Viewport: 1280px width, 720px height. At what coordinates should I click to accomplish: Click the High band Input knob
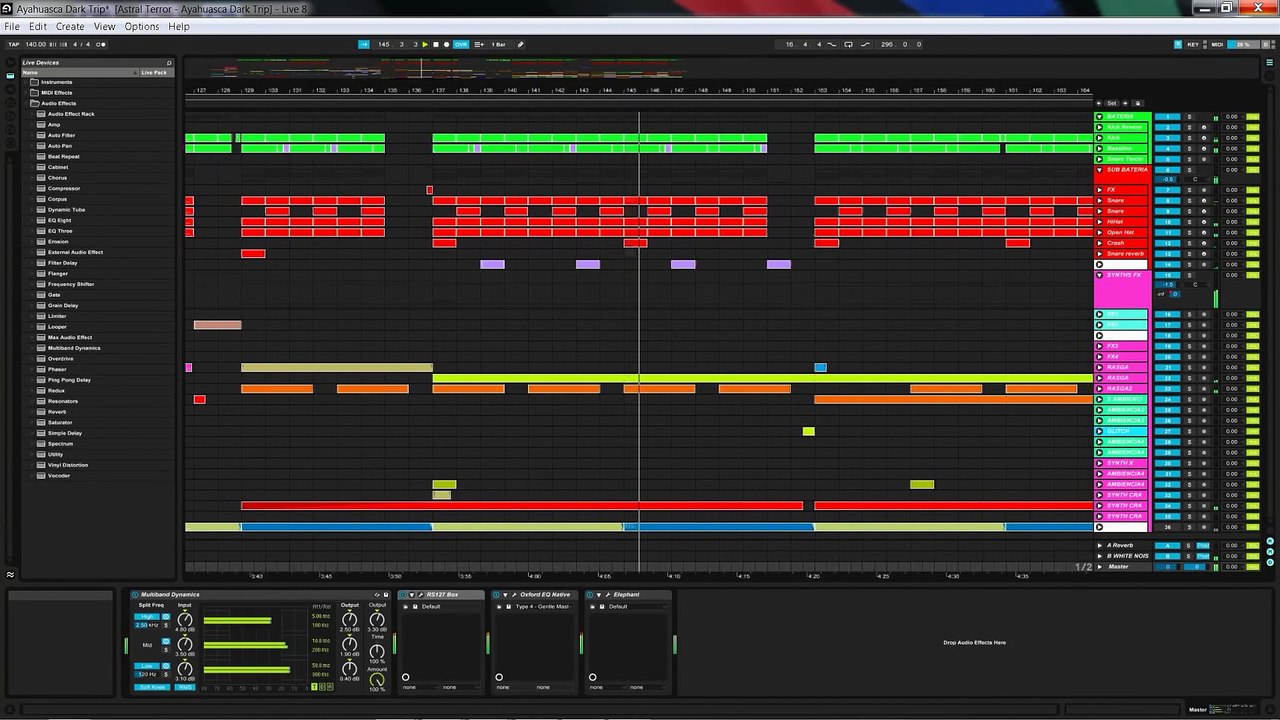185,620
